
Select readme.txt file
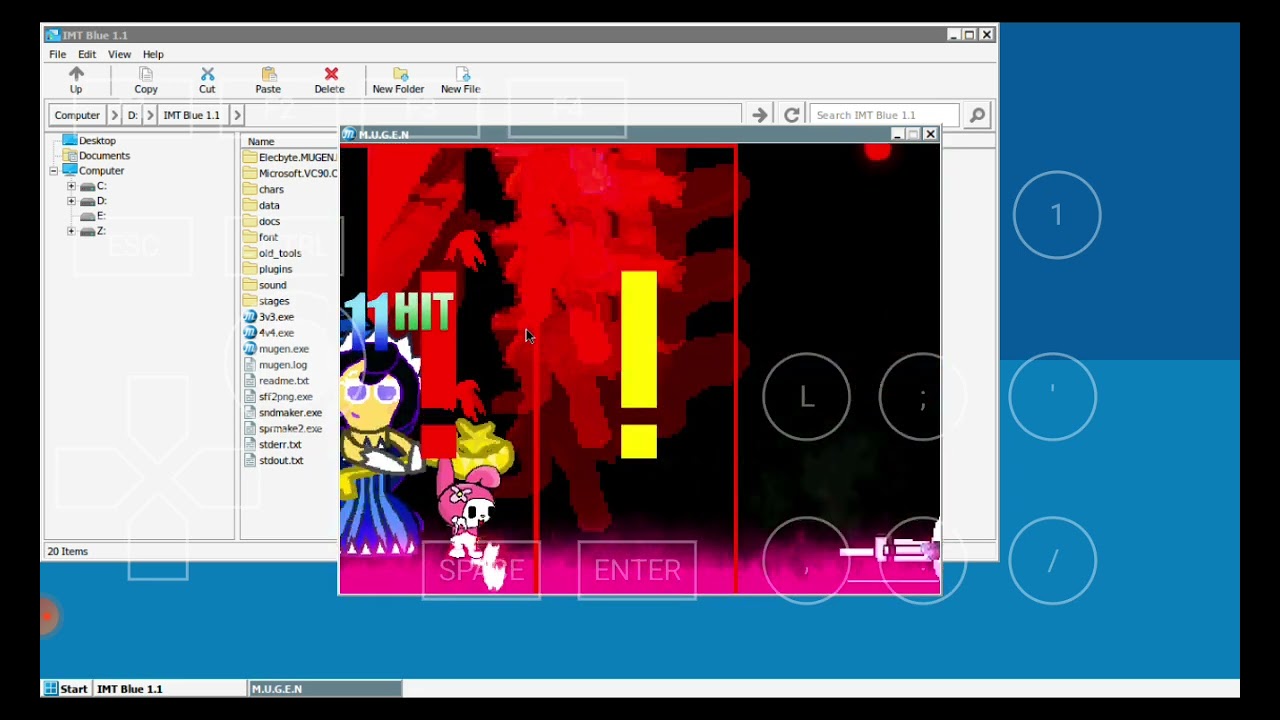[x=277, y=381]
